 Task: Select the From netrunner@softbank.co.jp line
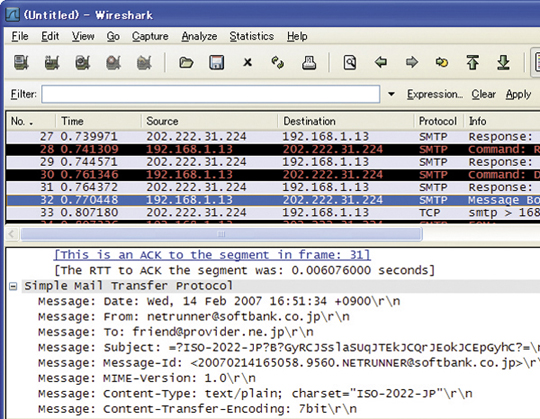tap(194, 317)
